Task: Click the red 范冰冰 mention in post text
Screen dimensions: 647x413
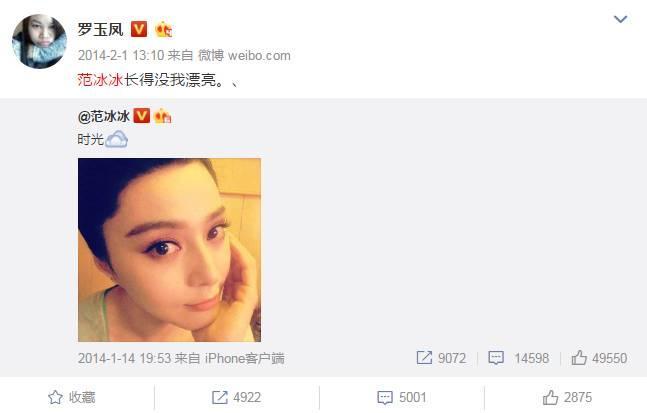Action: (x=100, y=80)
